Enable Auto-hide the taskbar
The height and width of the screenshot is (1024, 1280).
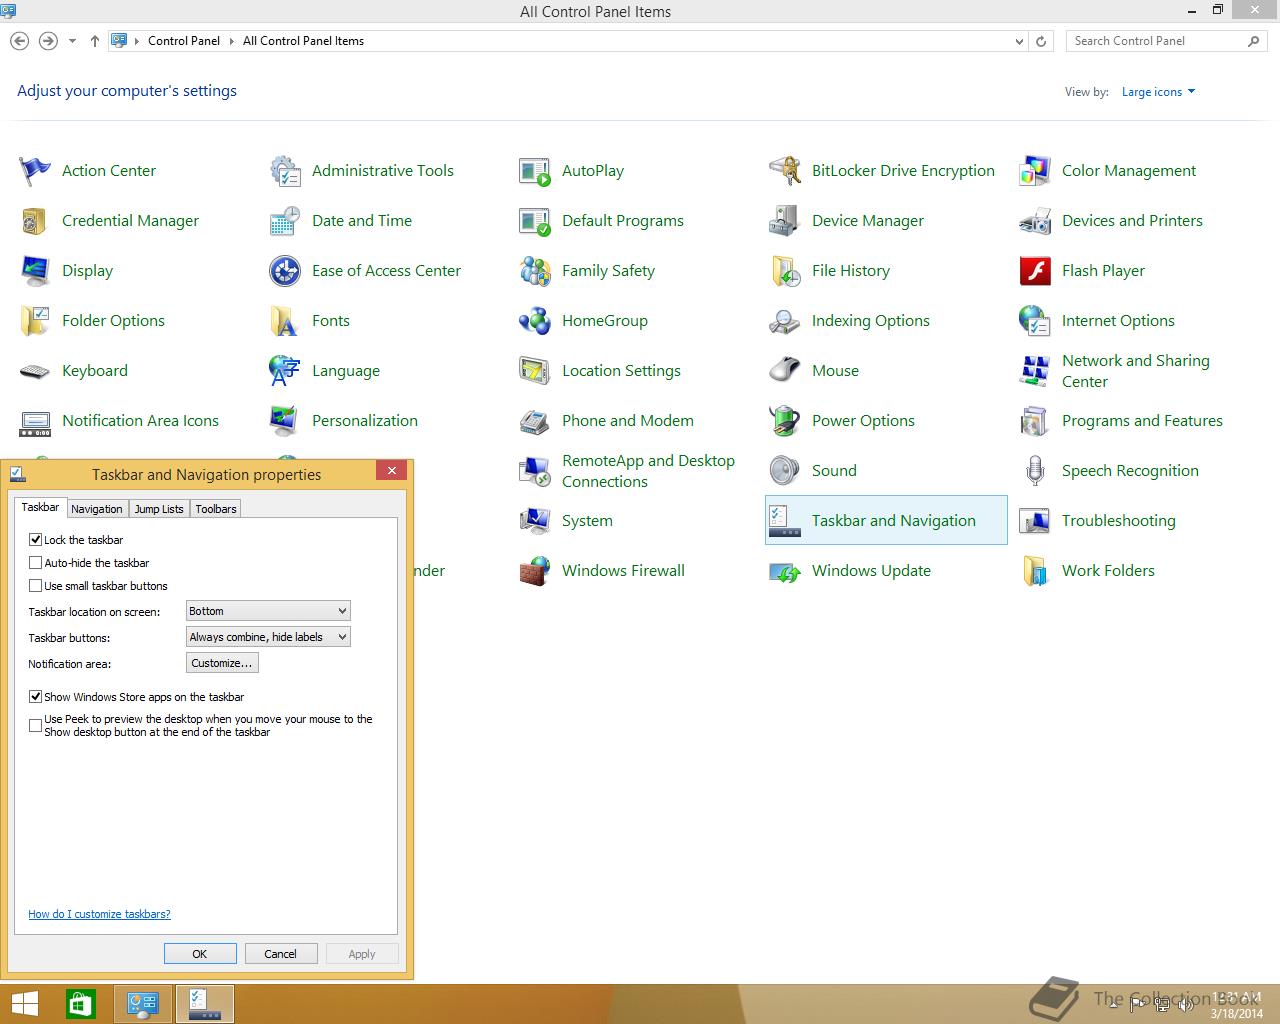coord(36,563)
